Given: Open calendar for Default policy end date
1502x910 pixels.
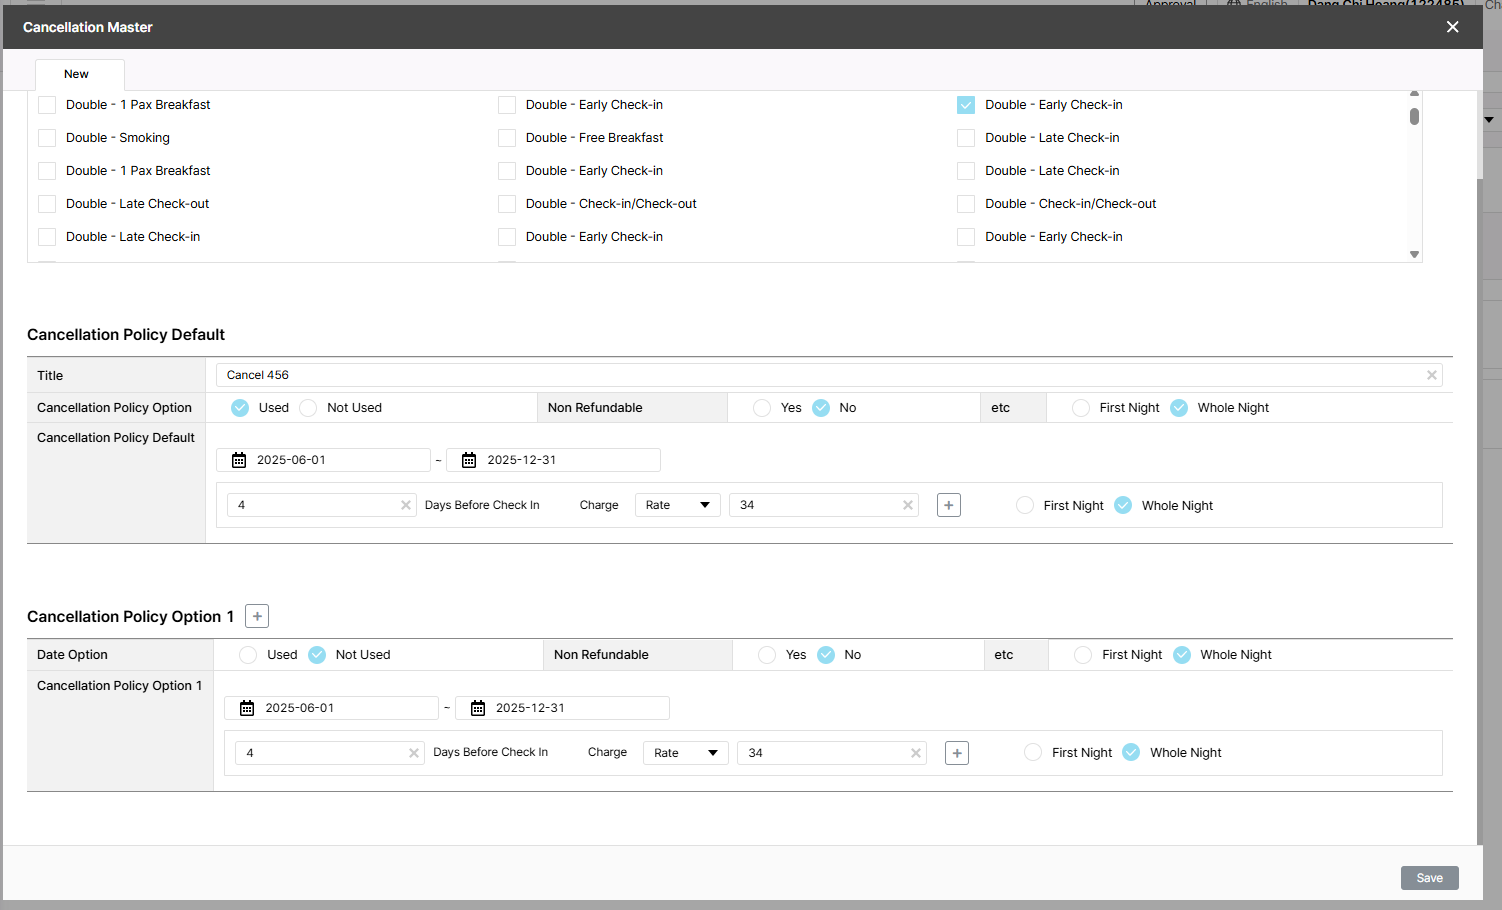Looking at the screenshot, I should [469, 460].
